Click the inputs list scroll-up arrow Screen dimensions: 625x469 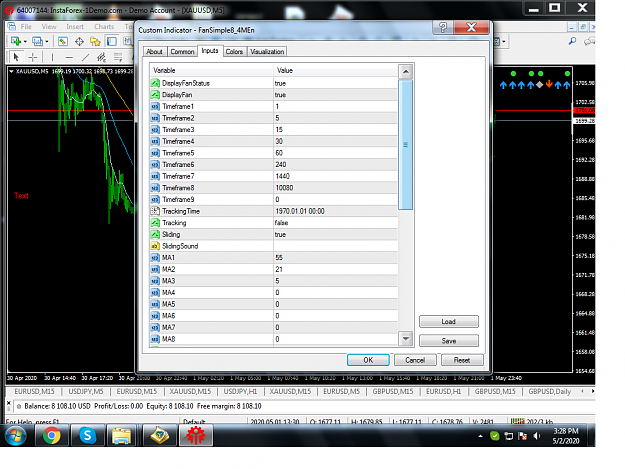pos(406,72)
